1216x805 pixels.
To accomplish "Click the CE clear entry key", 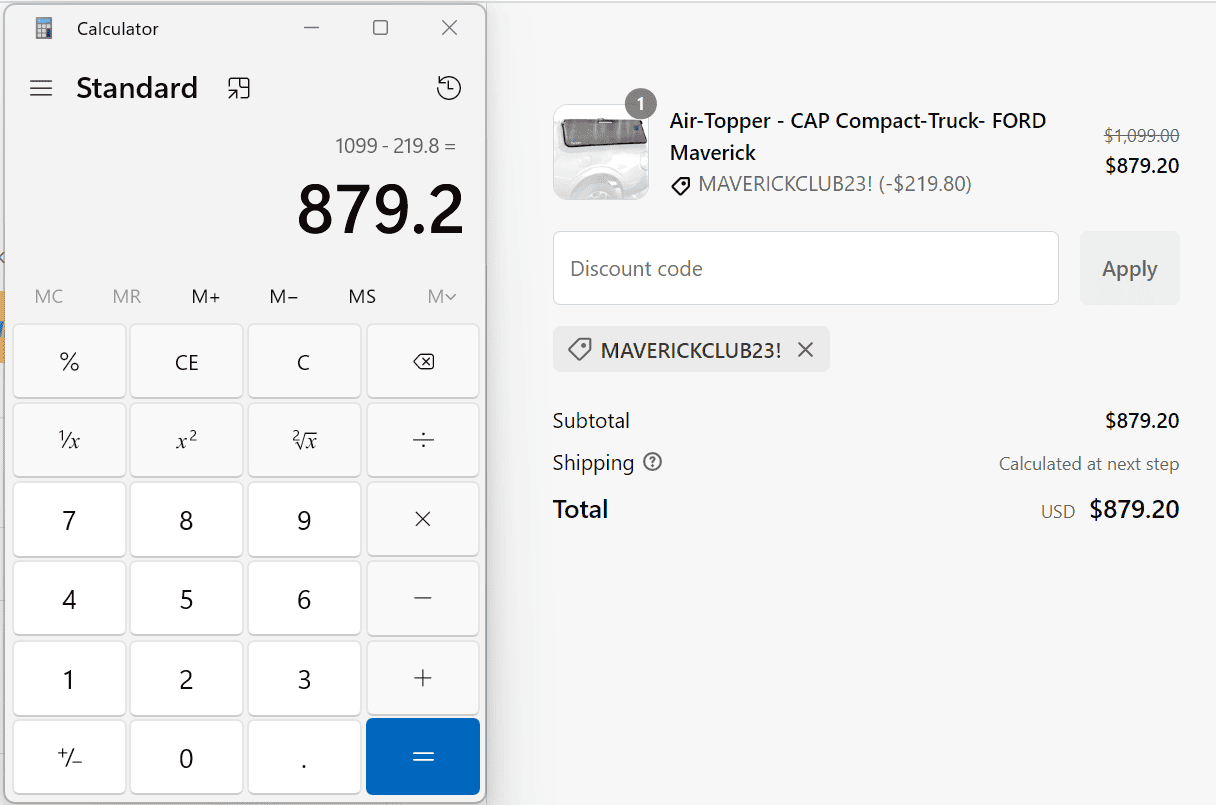I will pos(186,362).
